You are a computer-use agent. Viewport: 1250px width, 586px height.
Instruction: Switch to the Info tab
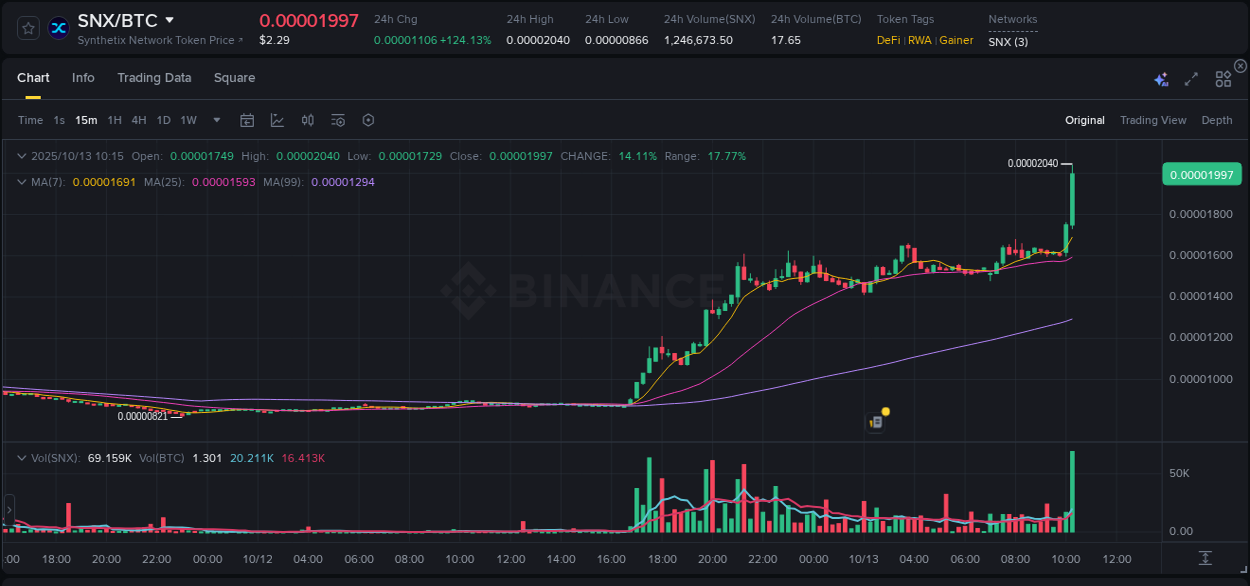[x=83, y=77]
